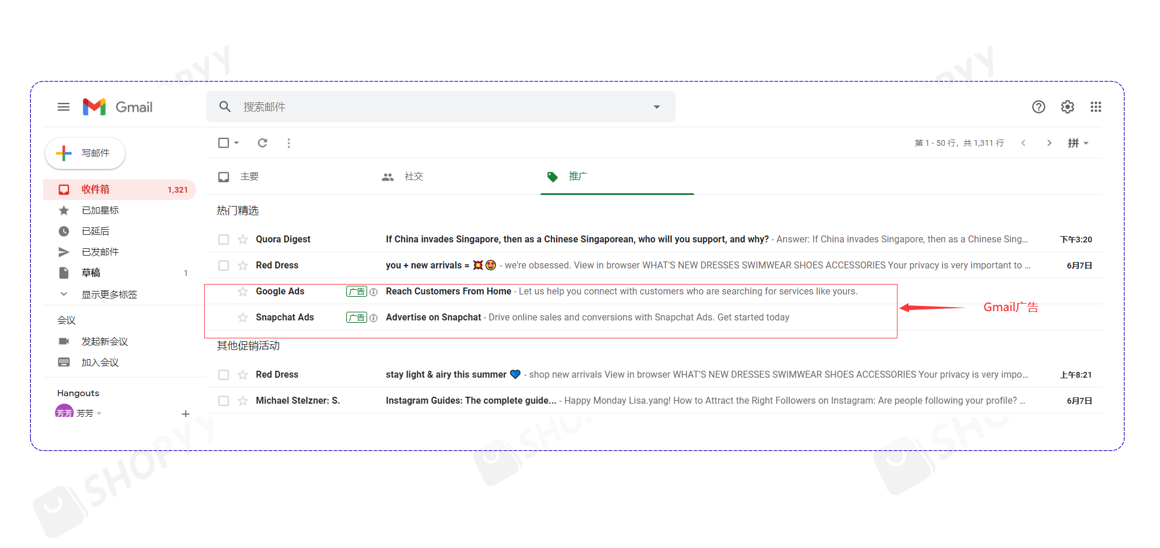1160x548 pixels.
Task: Tick the Quora Digest email checkbox
Action: (x=224, y=240)
